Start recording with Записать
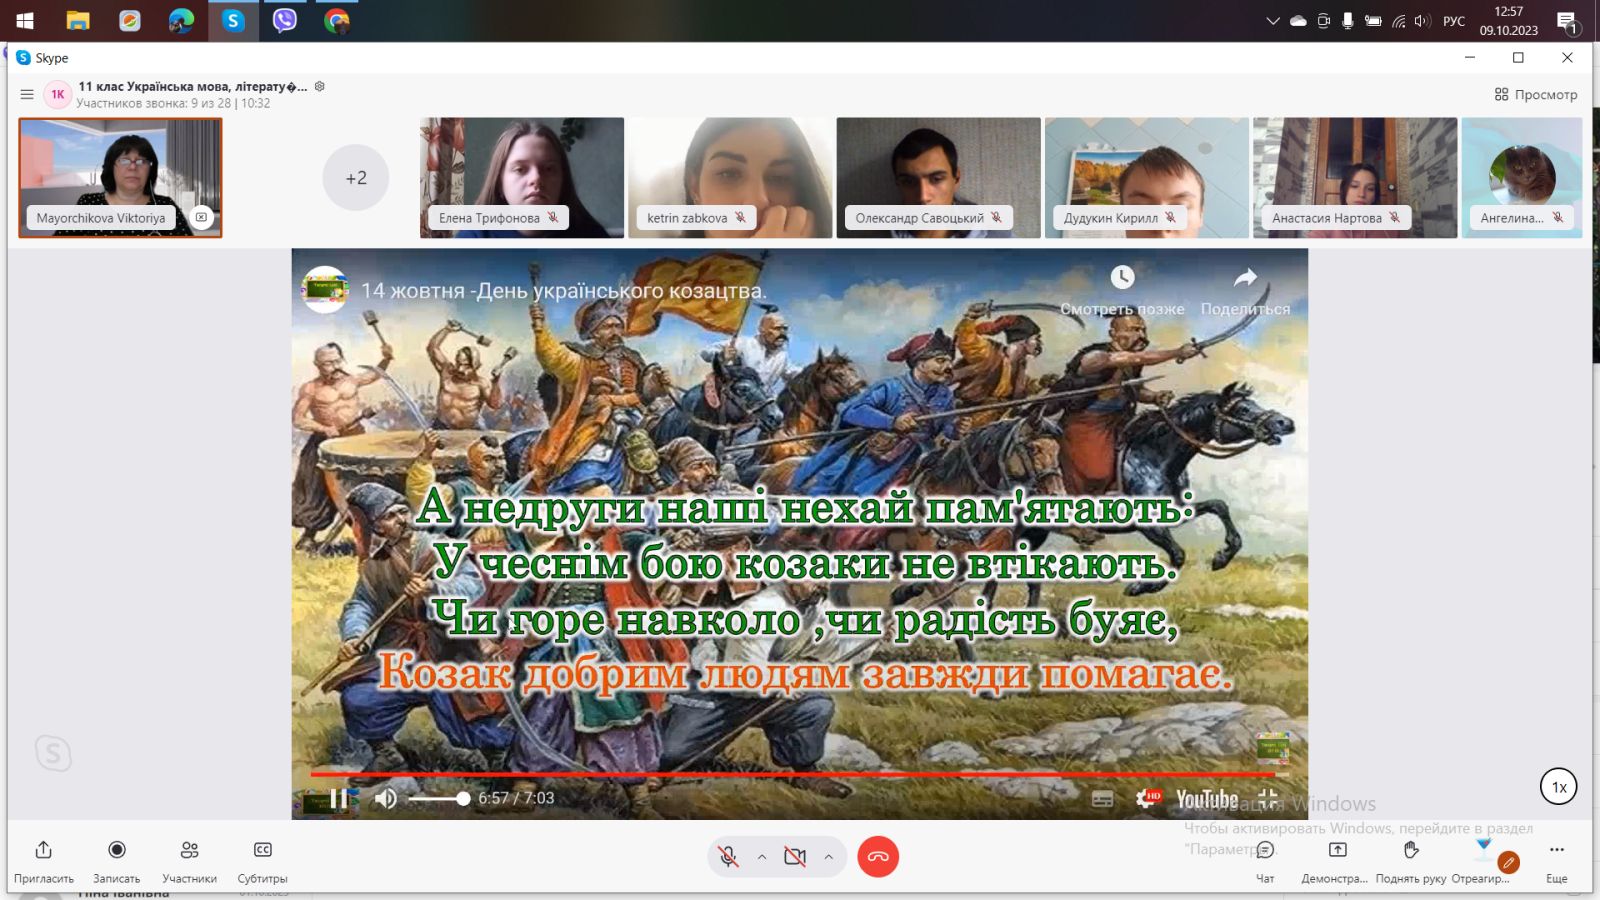This screenshot has width=1600, height=900. (x=117, y=861)
